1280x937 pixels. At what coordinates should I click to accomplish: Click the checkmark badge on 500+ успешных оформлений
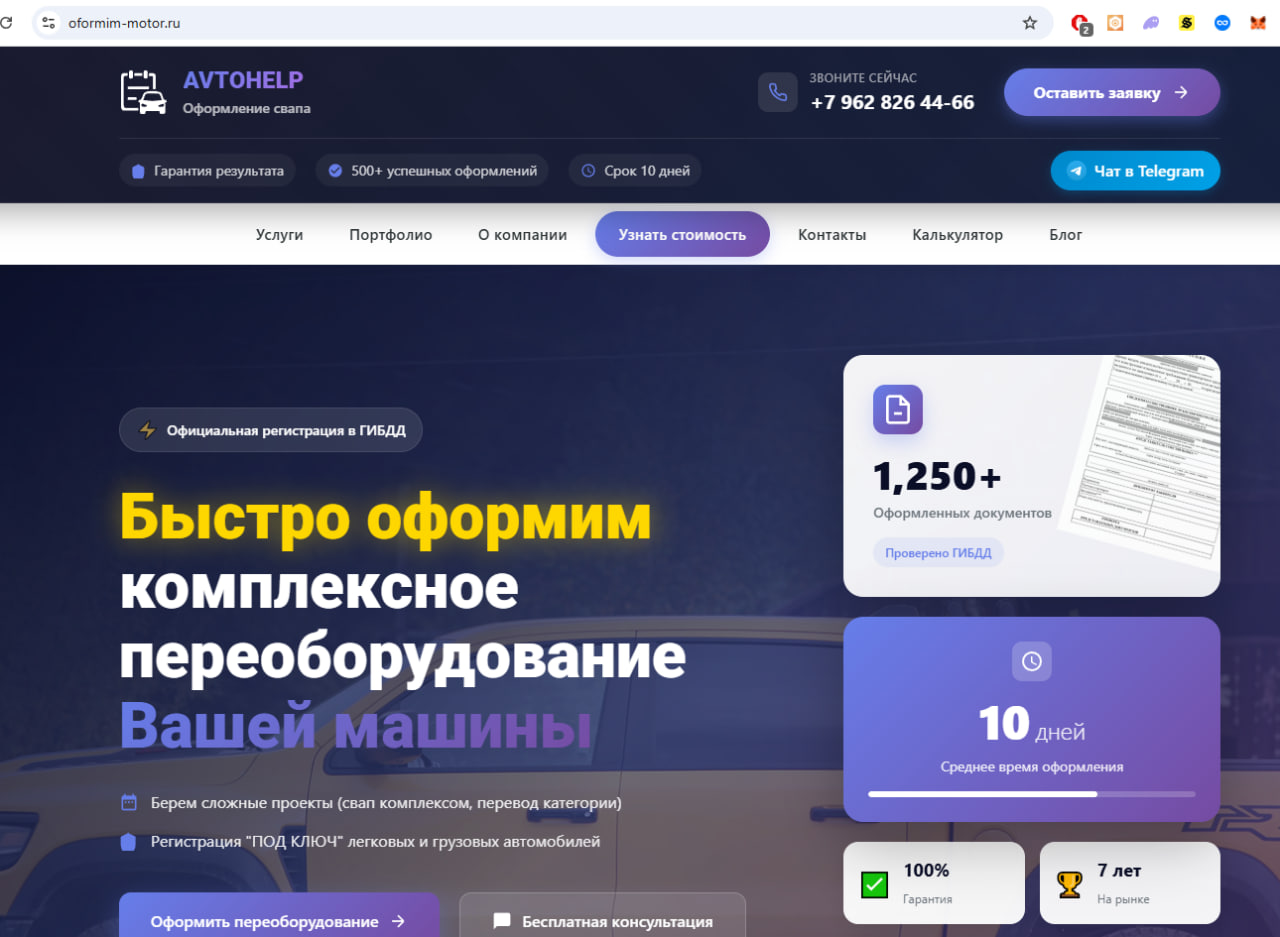coord(334,170)
